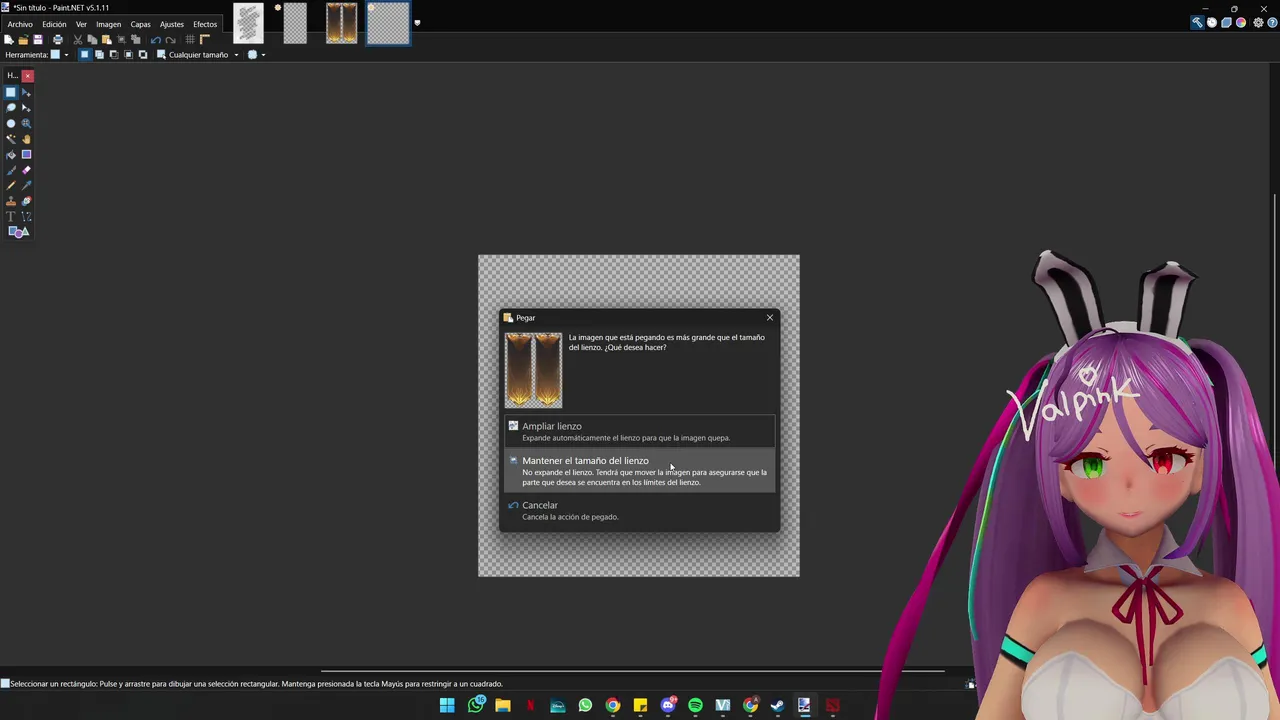Click the Copy icon in toolbar

click(x=92, y=40)
